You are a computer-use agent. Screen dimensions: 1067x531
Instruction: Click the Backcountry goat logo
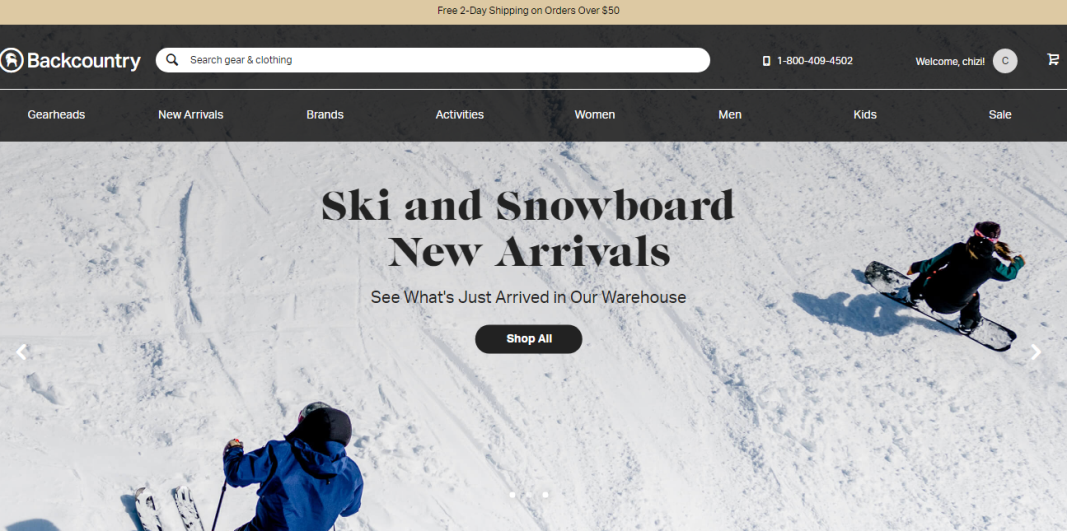coord(12,61)
